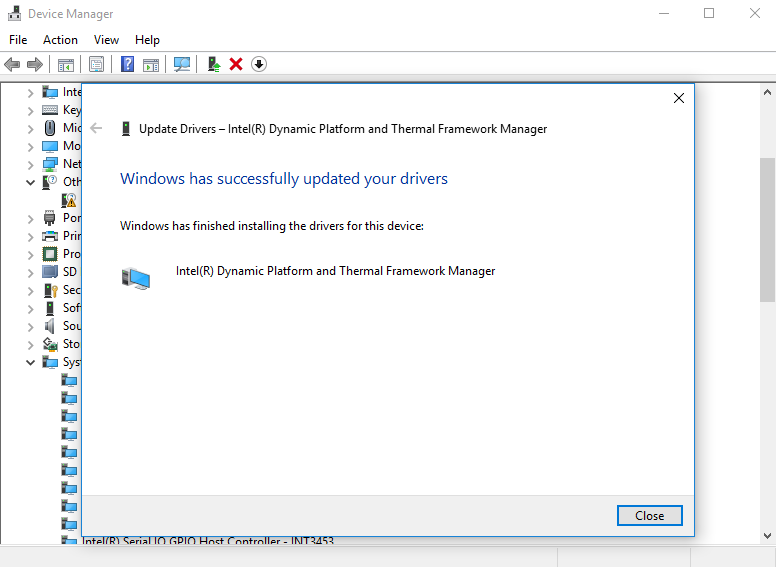Click the Forward arrow in the toolbar
The image size is (776, 567).
(x=35, y=64)
